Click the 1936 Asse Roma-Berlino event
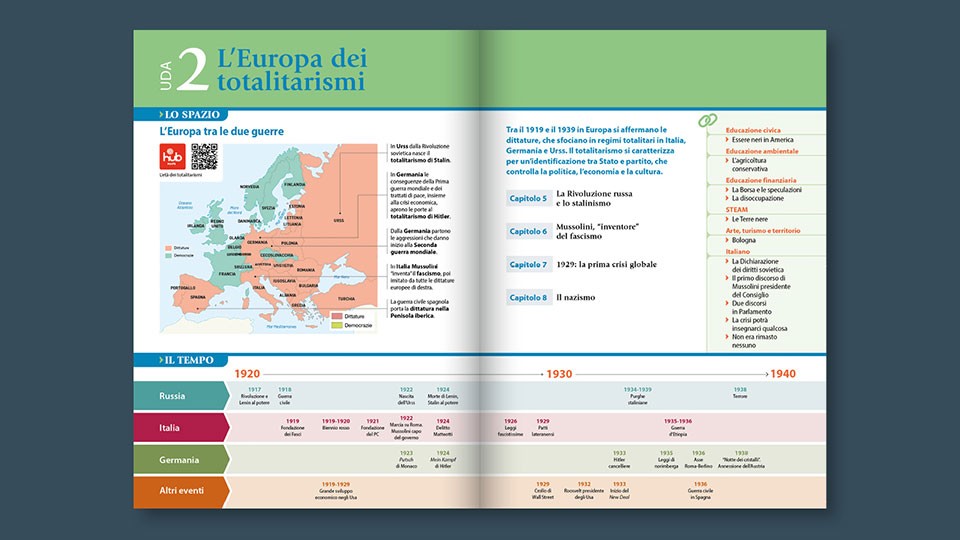Screen dimensions: 960x540 coord(698,460)
